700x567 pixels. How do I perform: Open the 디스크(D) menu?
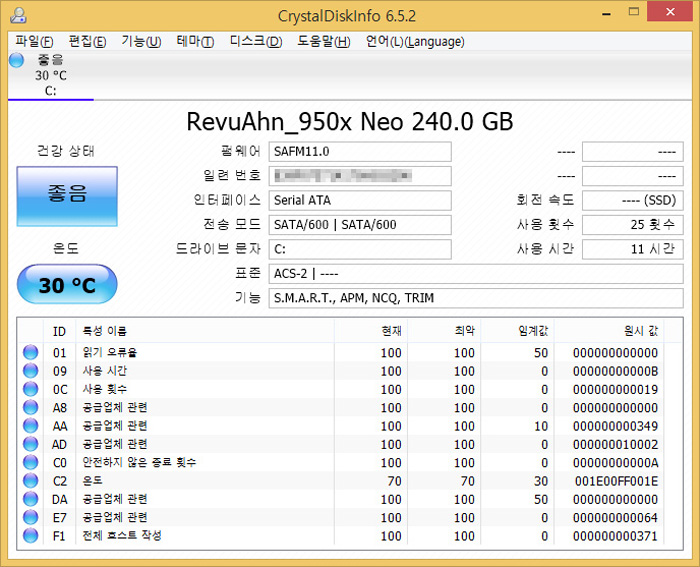coord(256,41)
